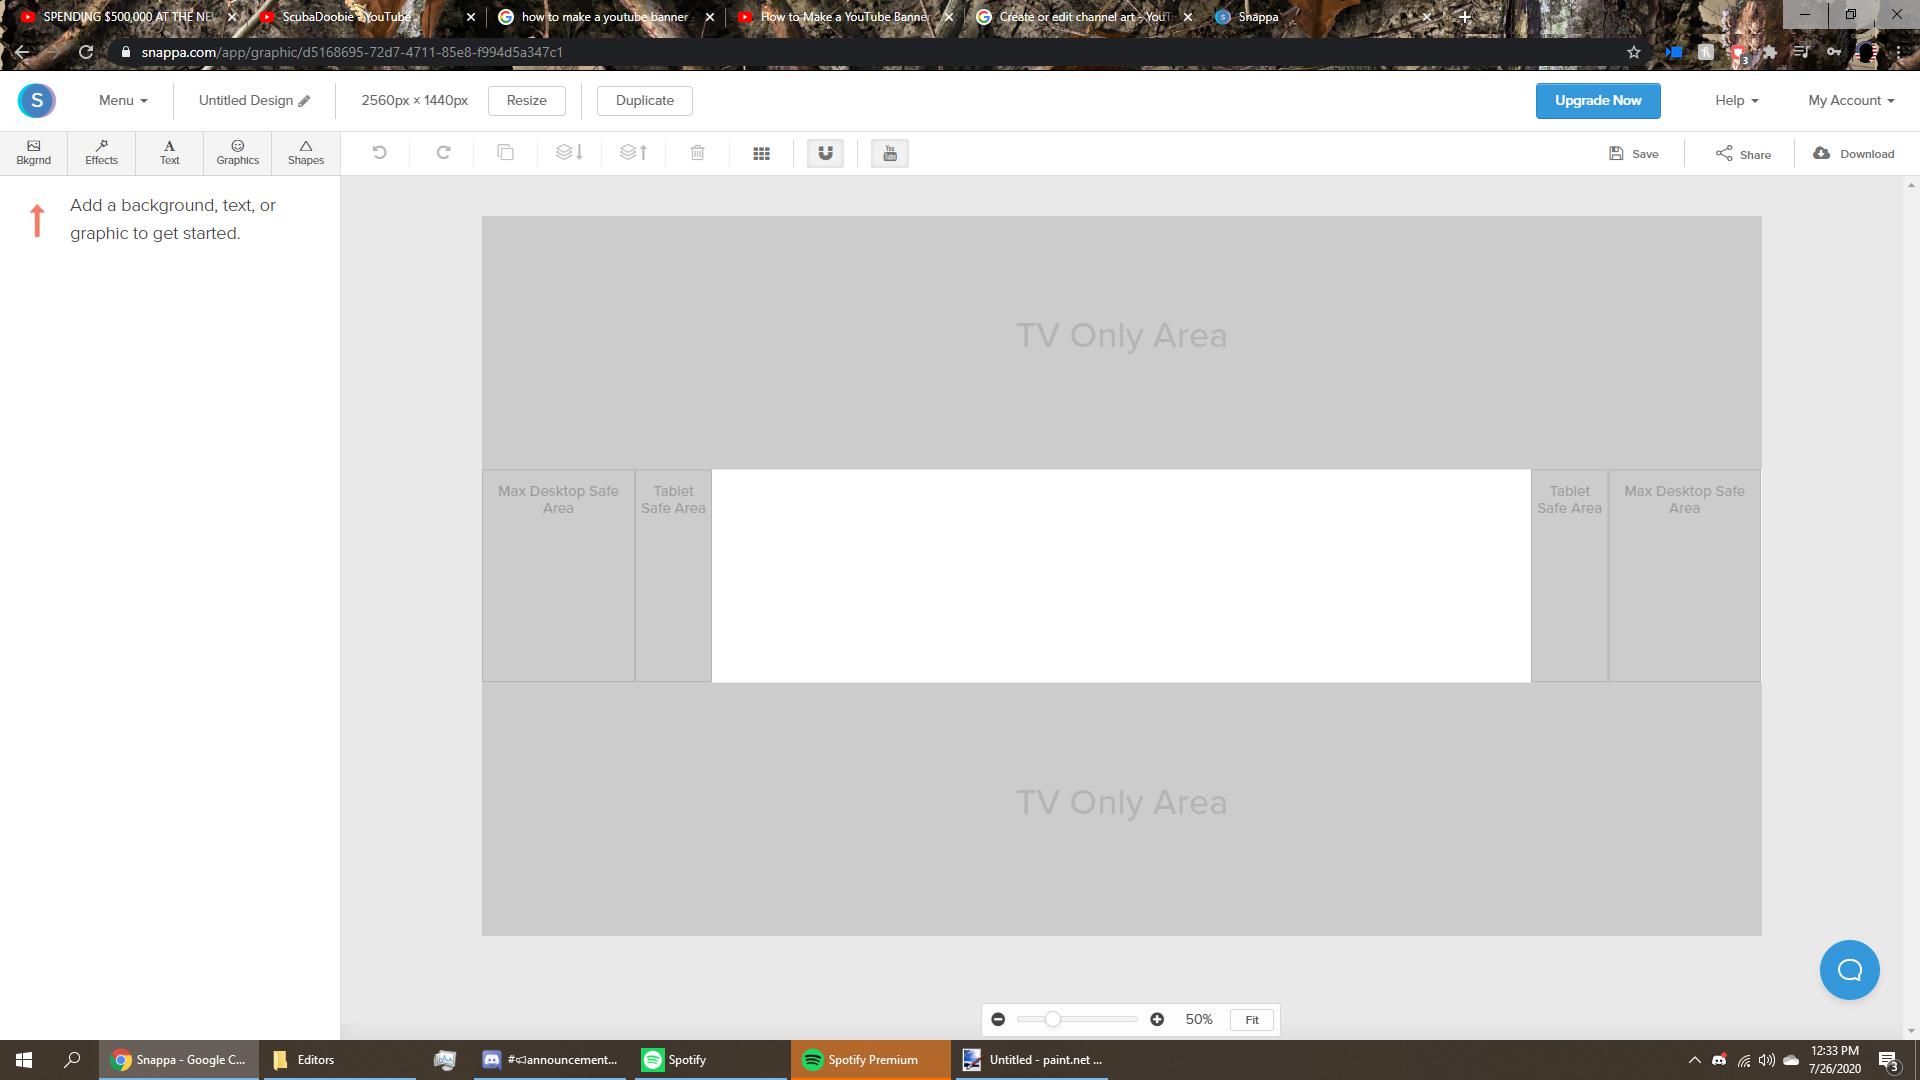Open the blue chat support bubble

[1849, 969]
